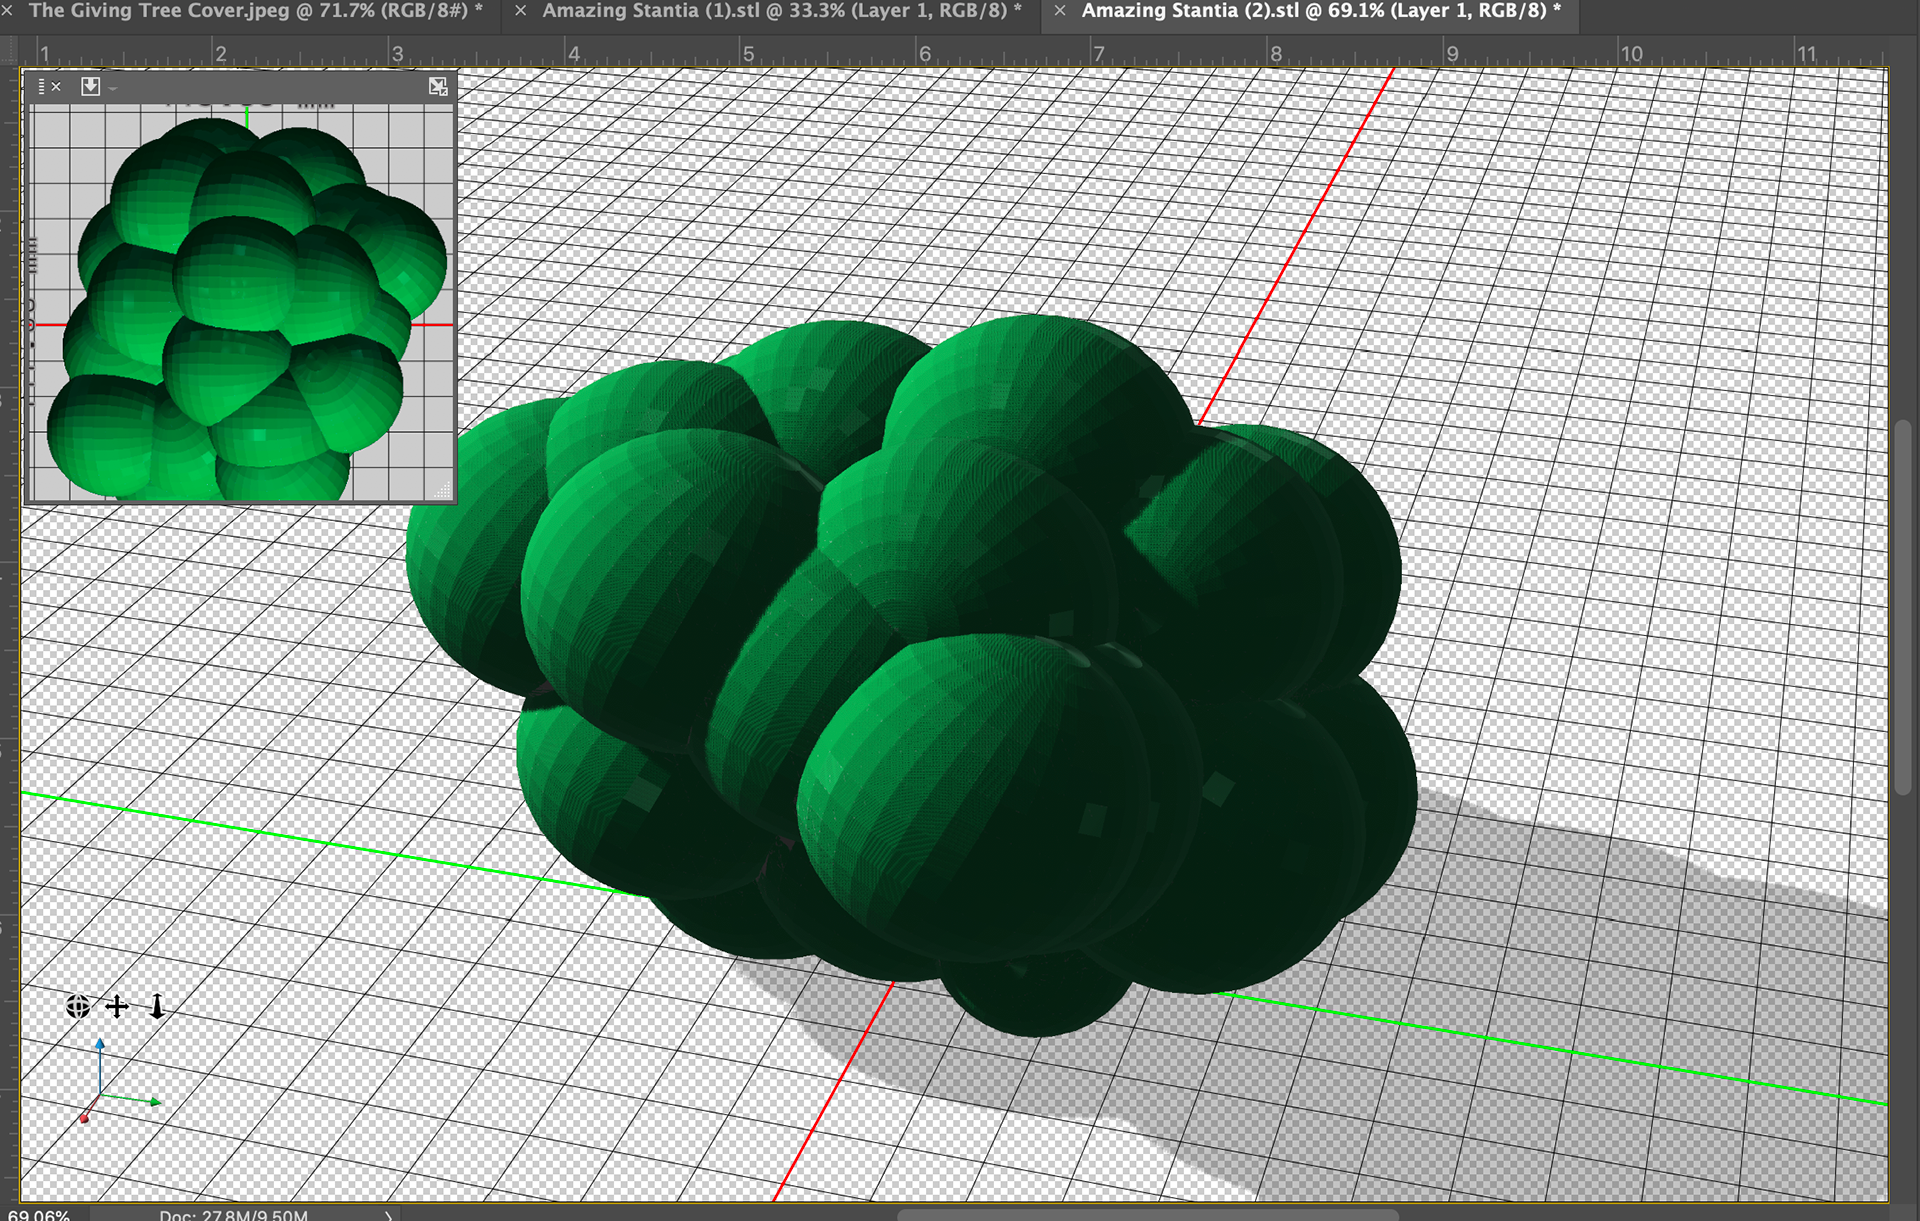Close the secondary view panel
The height and width of the screenshot is (1221, 1920).
57,87
